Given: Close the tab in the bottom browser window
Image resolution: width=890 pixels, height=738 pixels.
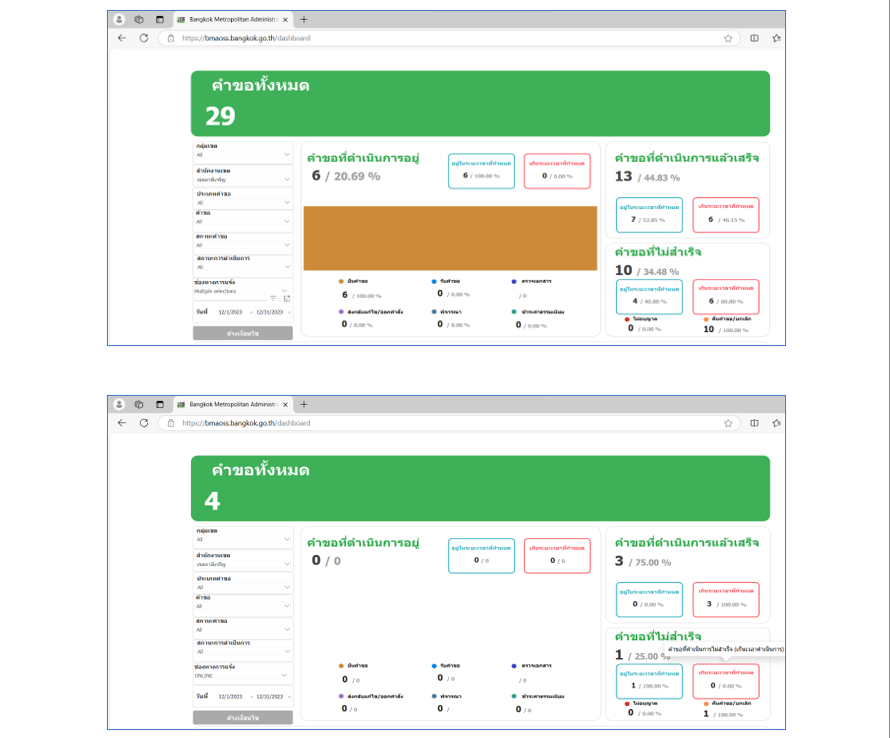Looking at the screenshot, I should (x=285, y=404).
